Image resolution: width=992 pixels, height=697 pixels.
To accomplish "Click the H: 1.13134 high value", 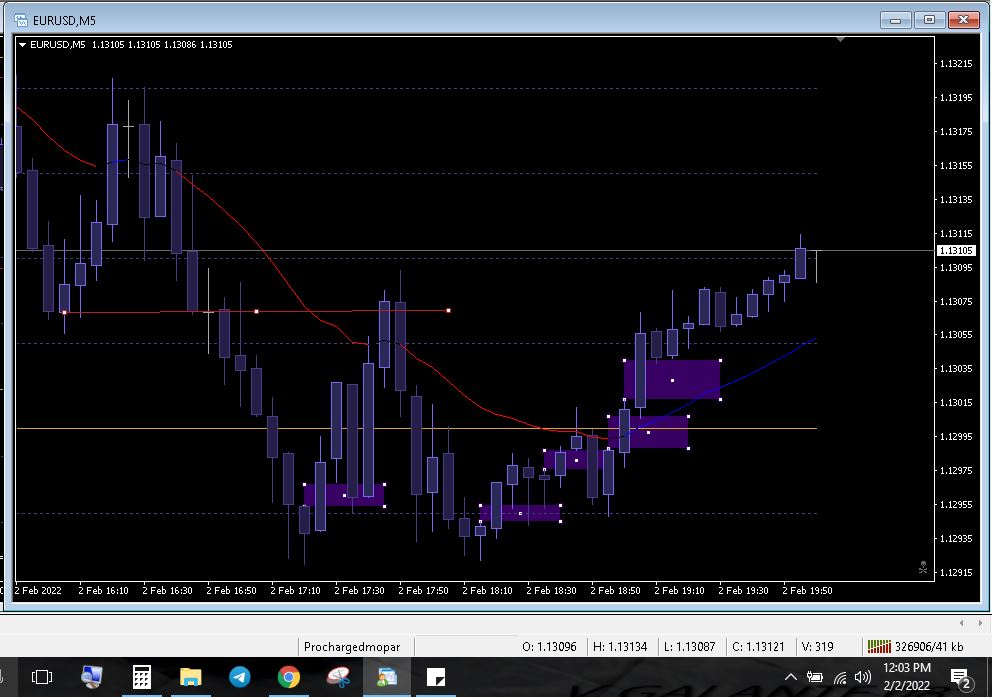I will pos(620,646).
